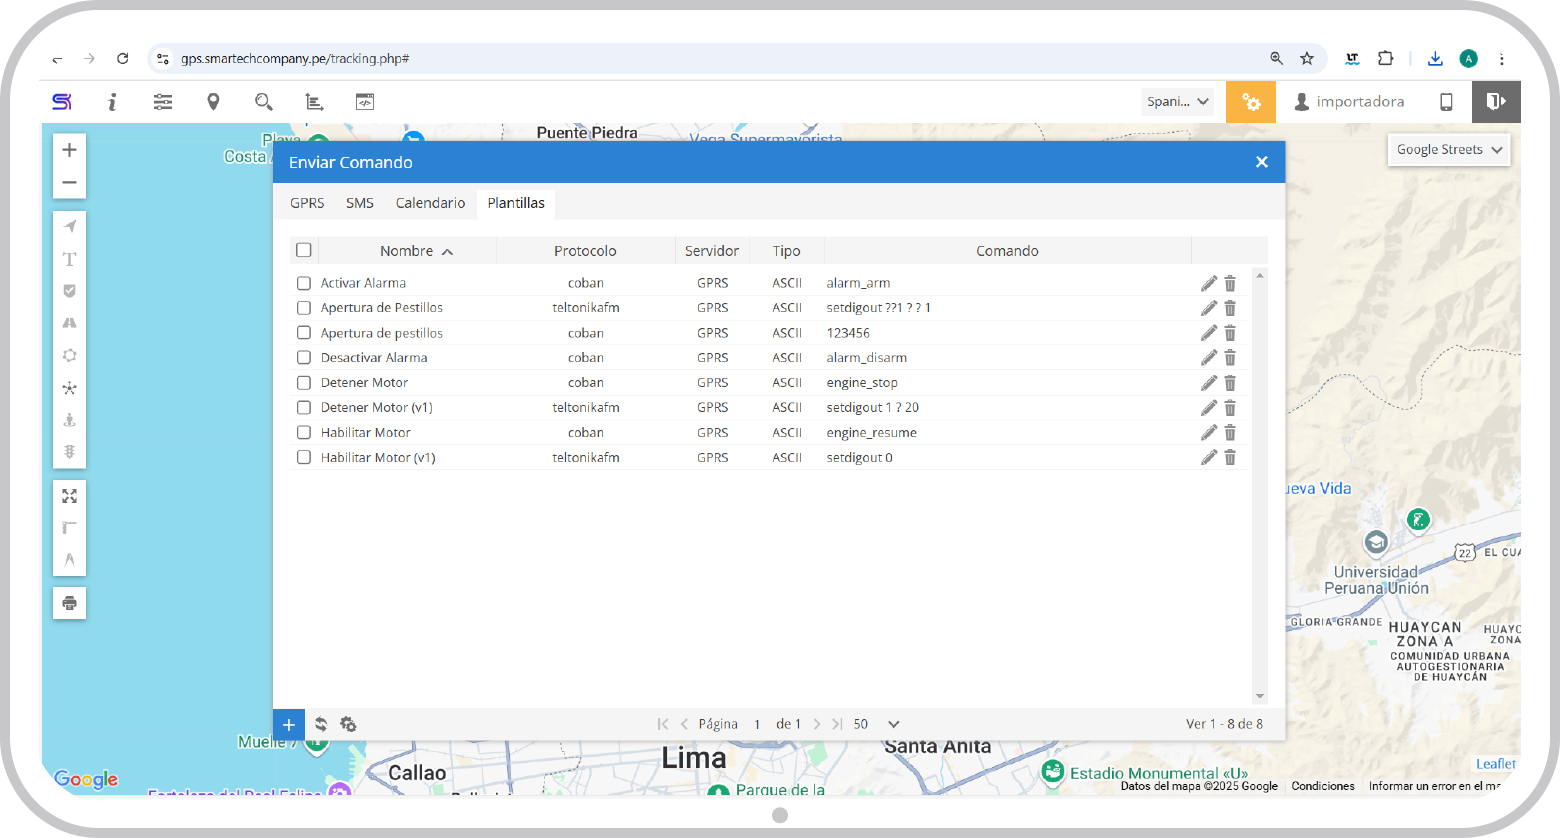Screen dimensions: 1560x838
Task: Open the Google Streets map type dropdown
Action: tap(1448, 150)
